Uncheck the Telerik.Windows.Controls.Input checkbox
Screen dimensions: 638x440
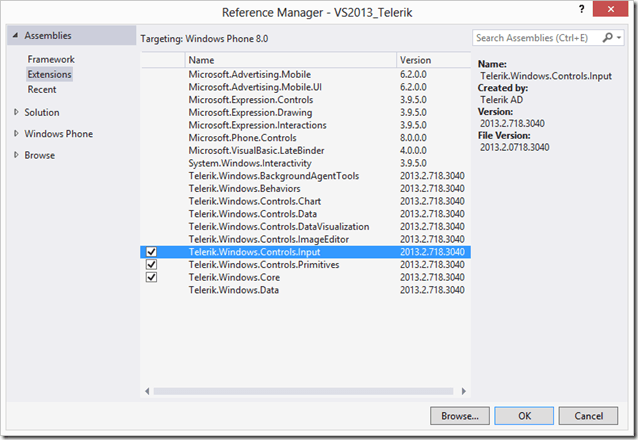[151, 252]
